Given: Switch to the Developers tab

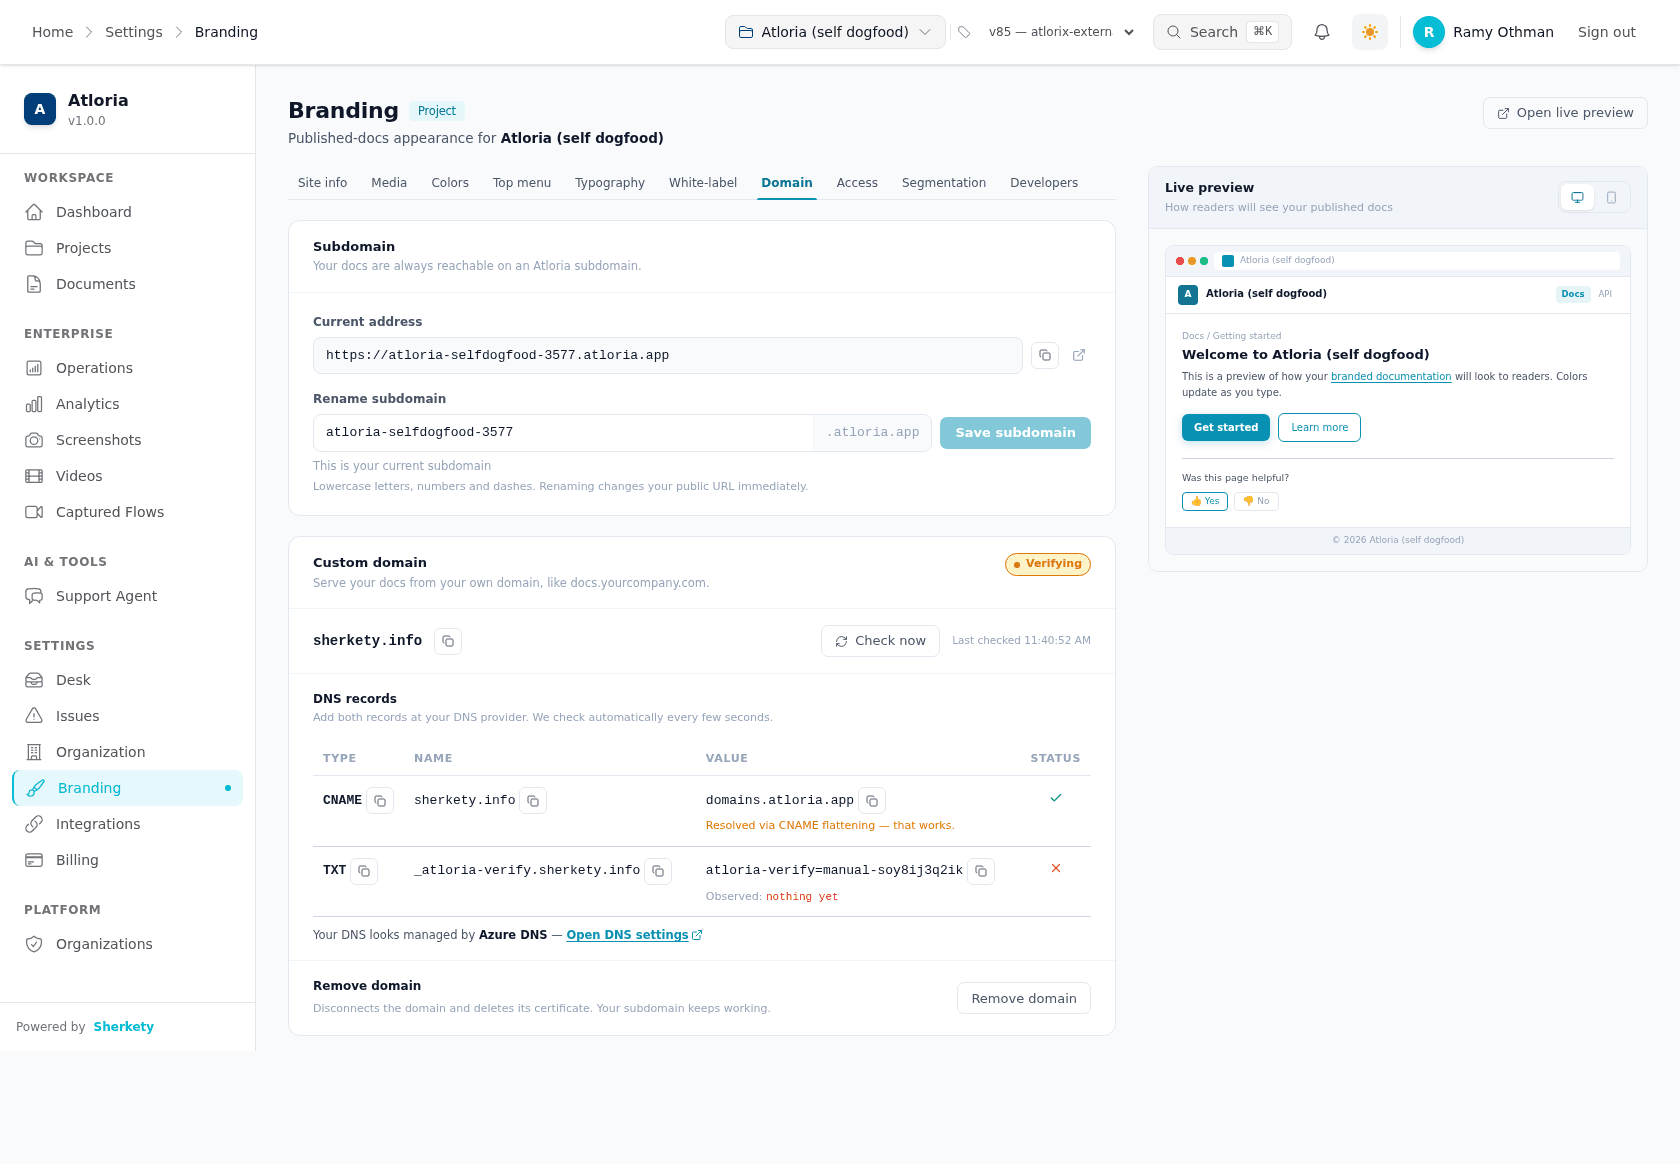Looking at the screenshot, I should coord(1044,183).
